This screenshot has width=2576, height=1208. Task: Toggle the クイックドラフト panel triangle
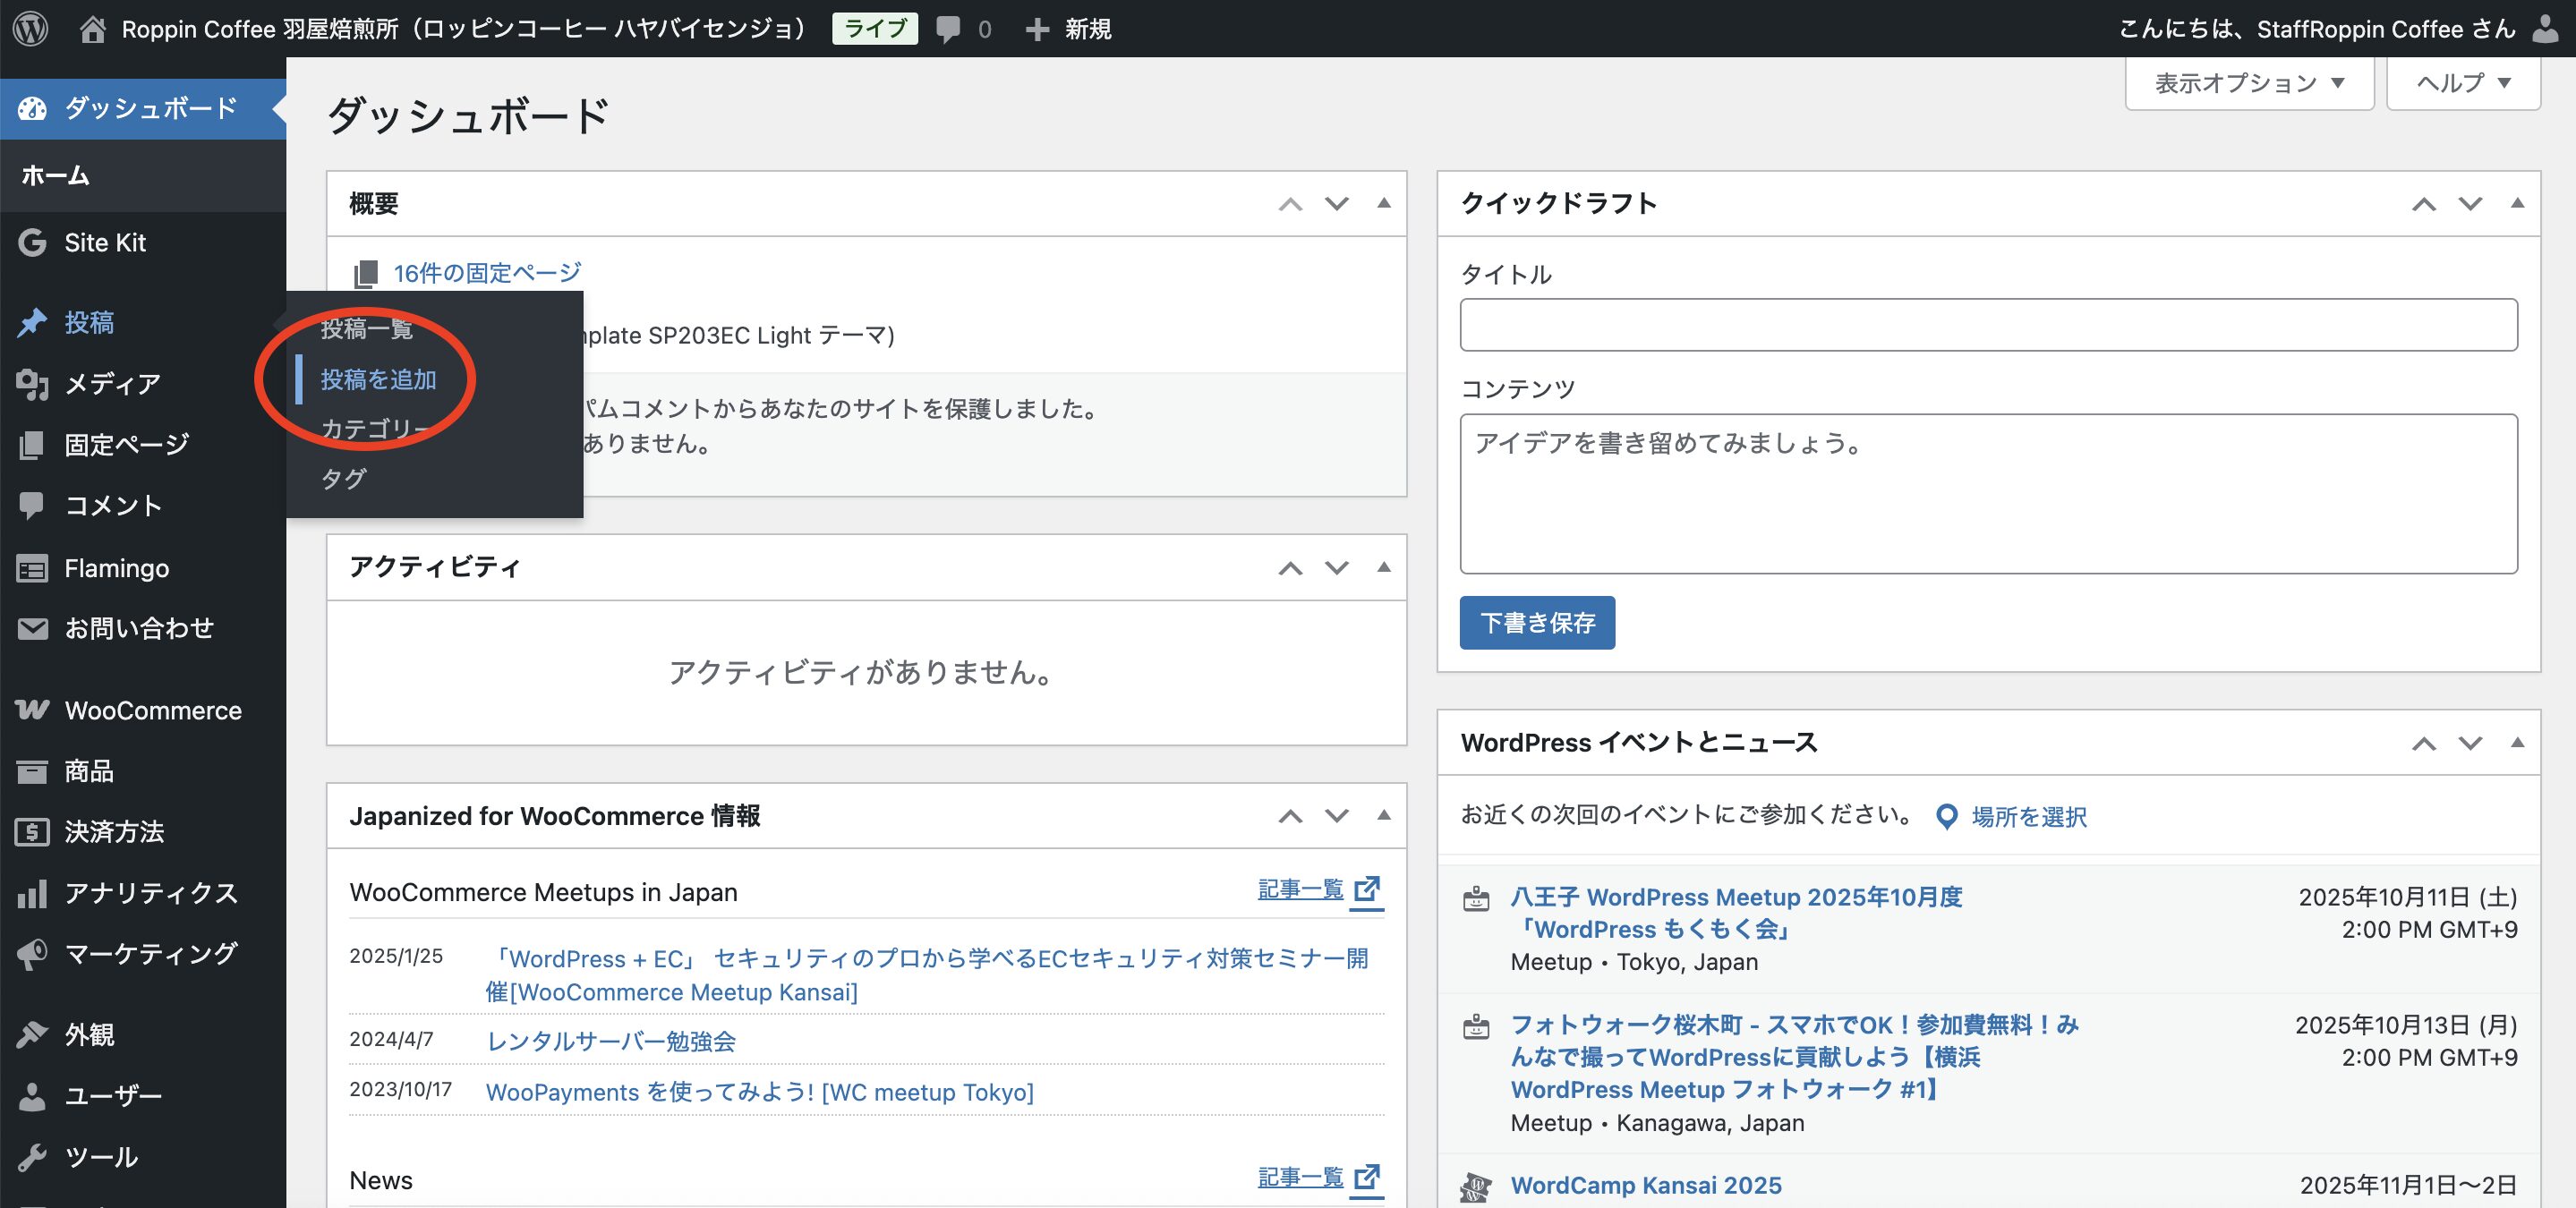pos(2517,203)
